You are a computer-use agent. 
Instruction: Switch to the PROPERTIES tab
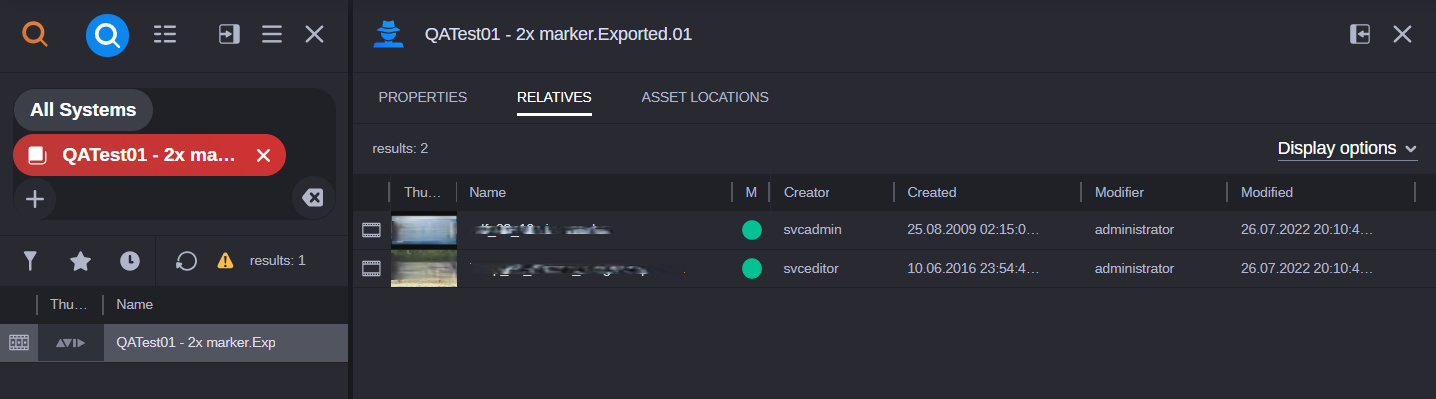[x=423, y=97]
